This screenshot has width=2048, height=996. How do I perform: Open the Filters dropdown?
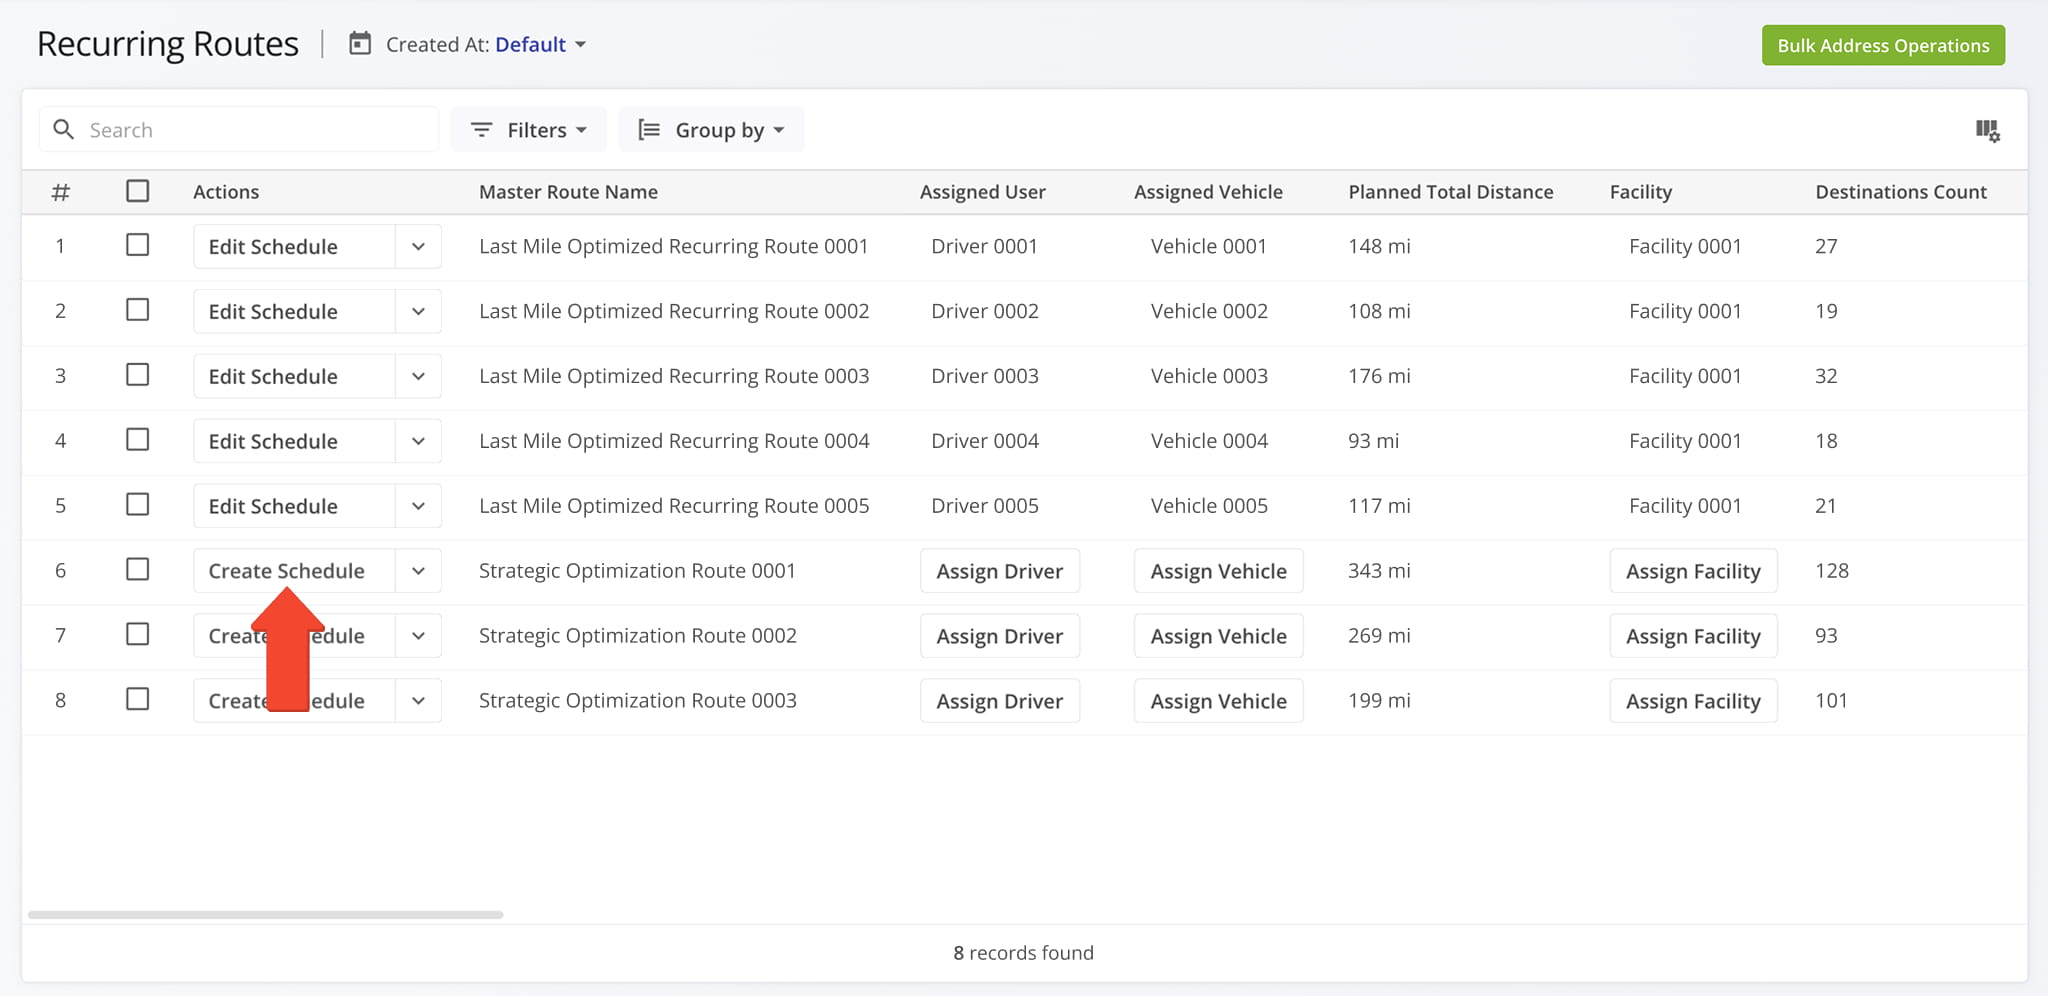pyautogui.click(x=528, y=130)
